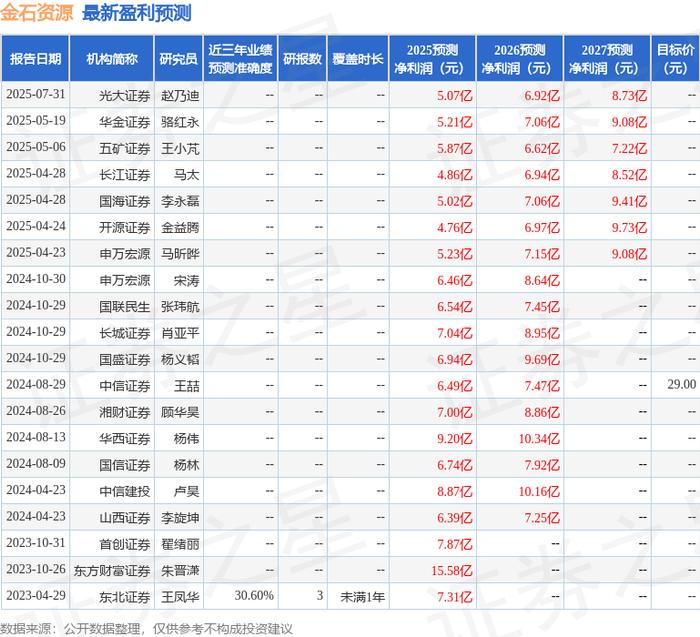
Task: Click the 9.73亿 forecast value
Action: (629, 227)
